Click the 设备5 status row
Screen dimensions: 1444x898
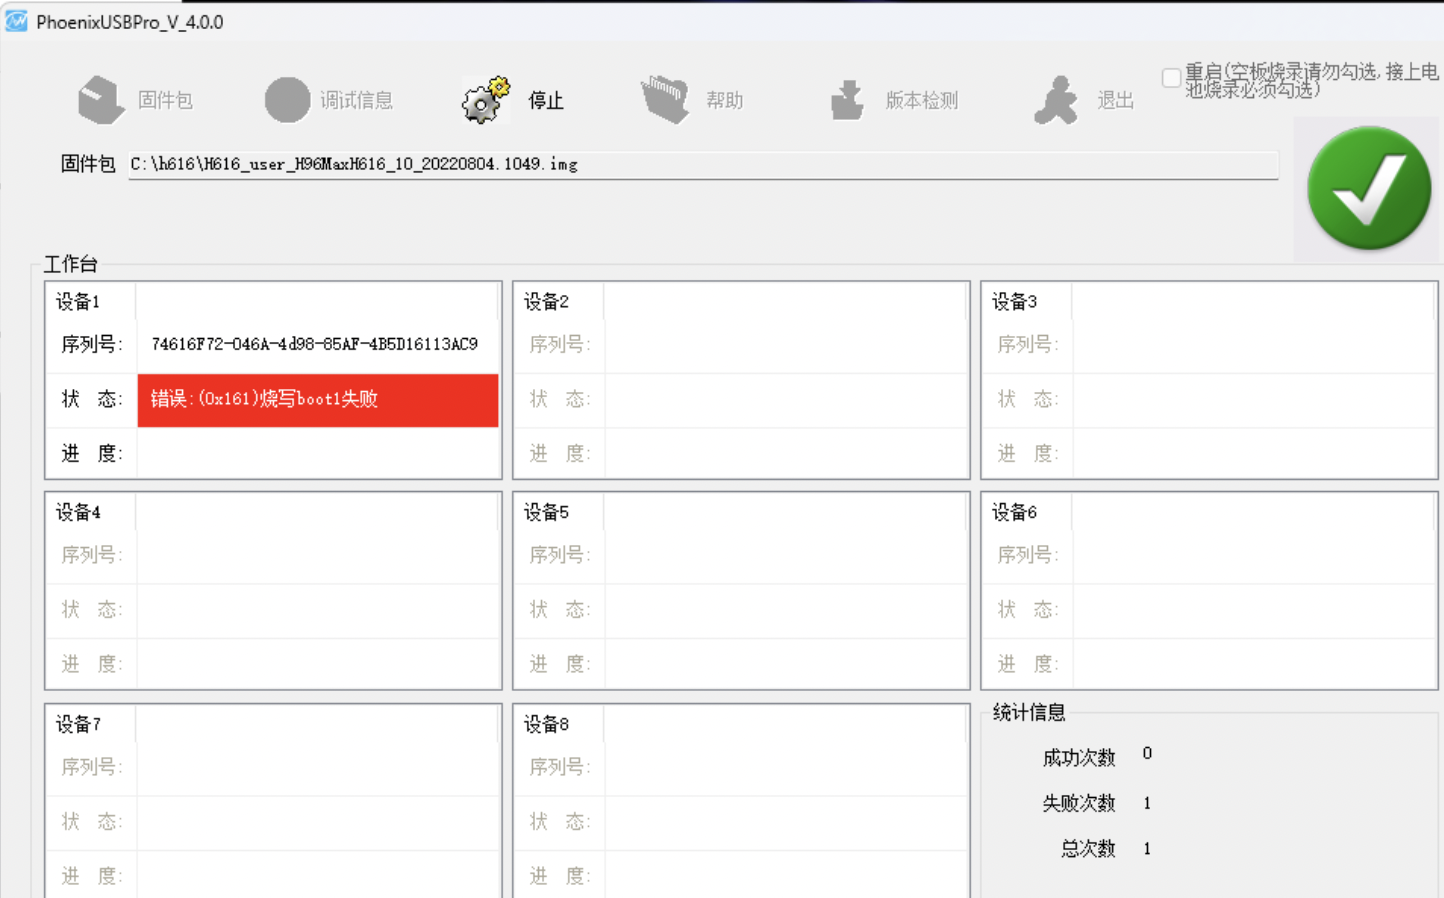point(785,610)
